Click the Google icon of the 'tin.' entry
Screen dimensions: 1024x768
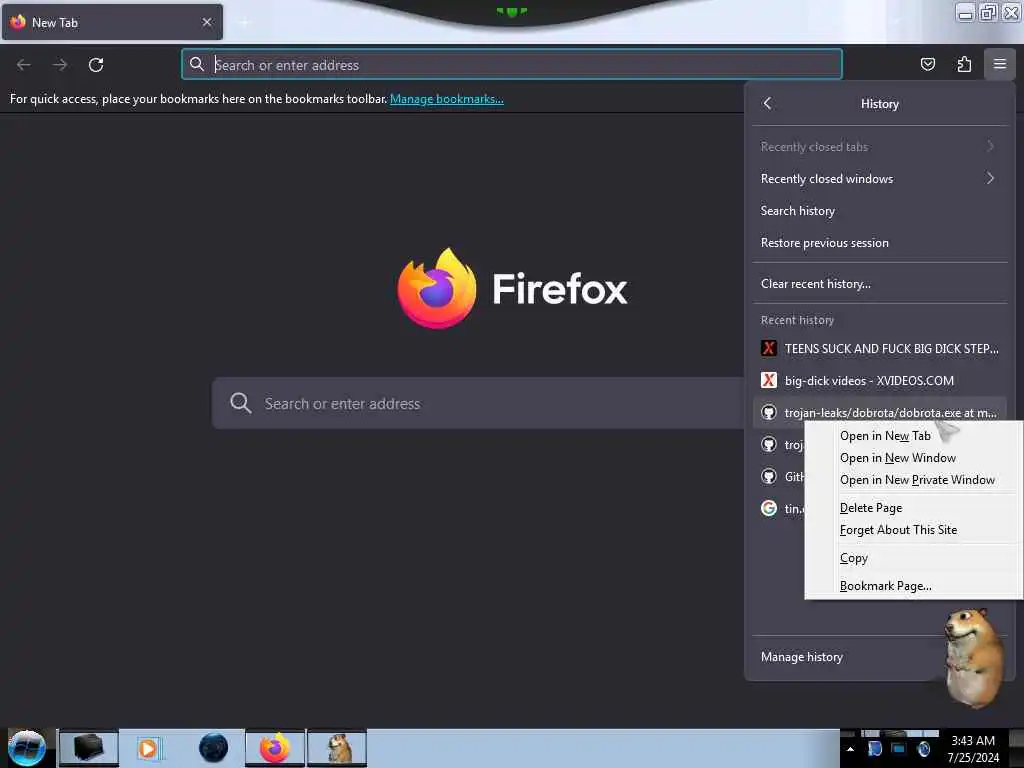[769, 508]
